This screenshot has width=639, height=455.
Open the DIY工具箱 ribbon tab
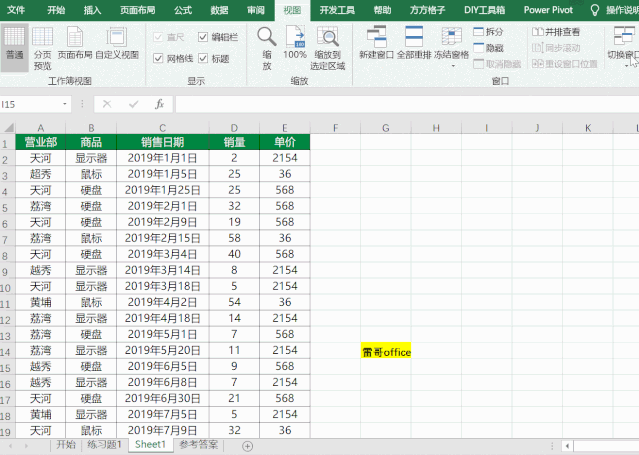(x=485, y=10)
